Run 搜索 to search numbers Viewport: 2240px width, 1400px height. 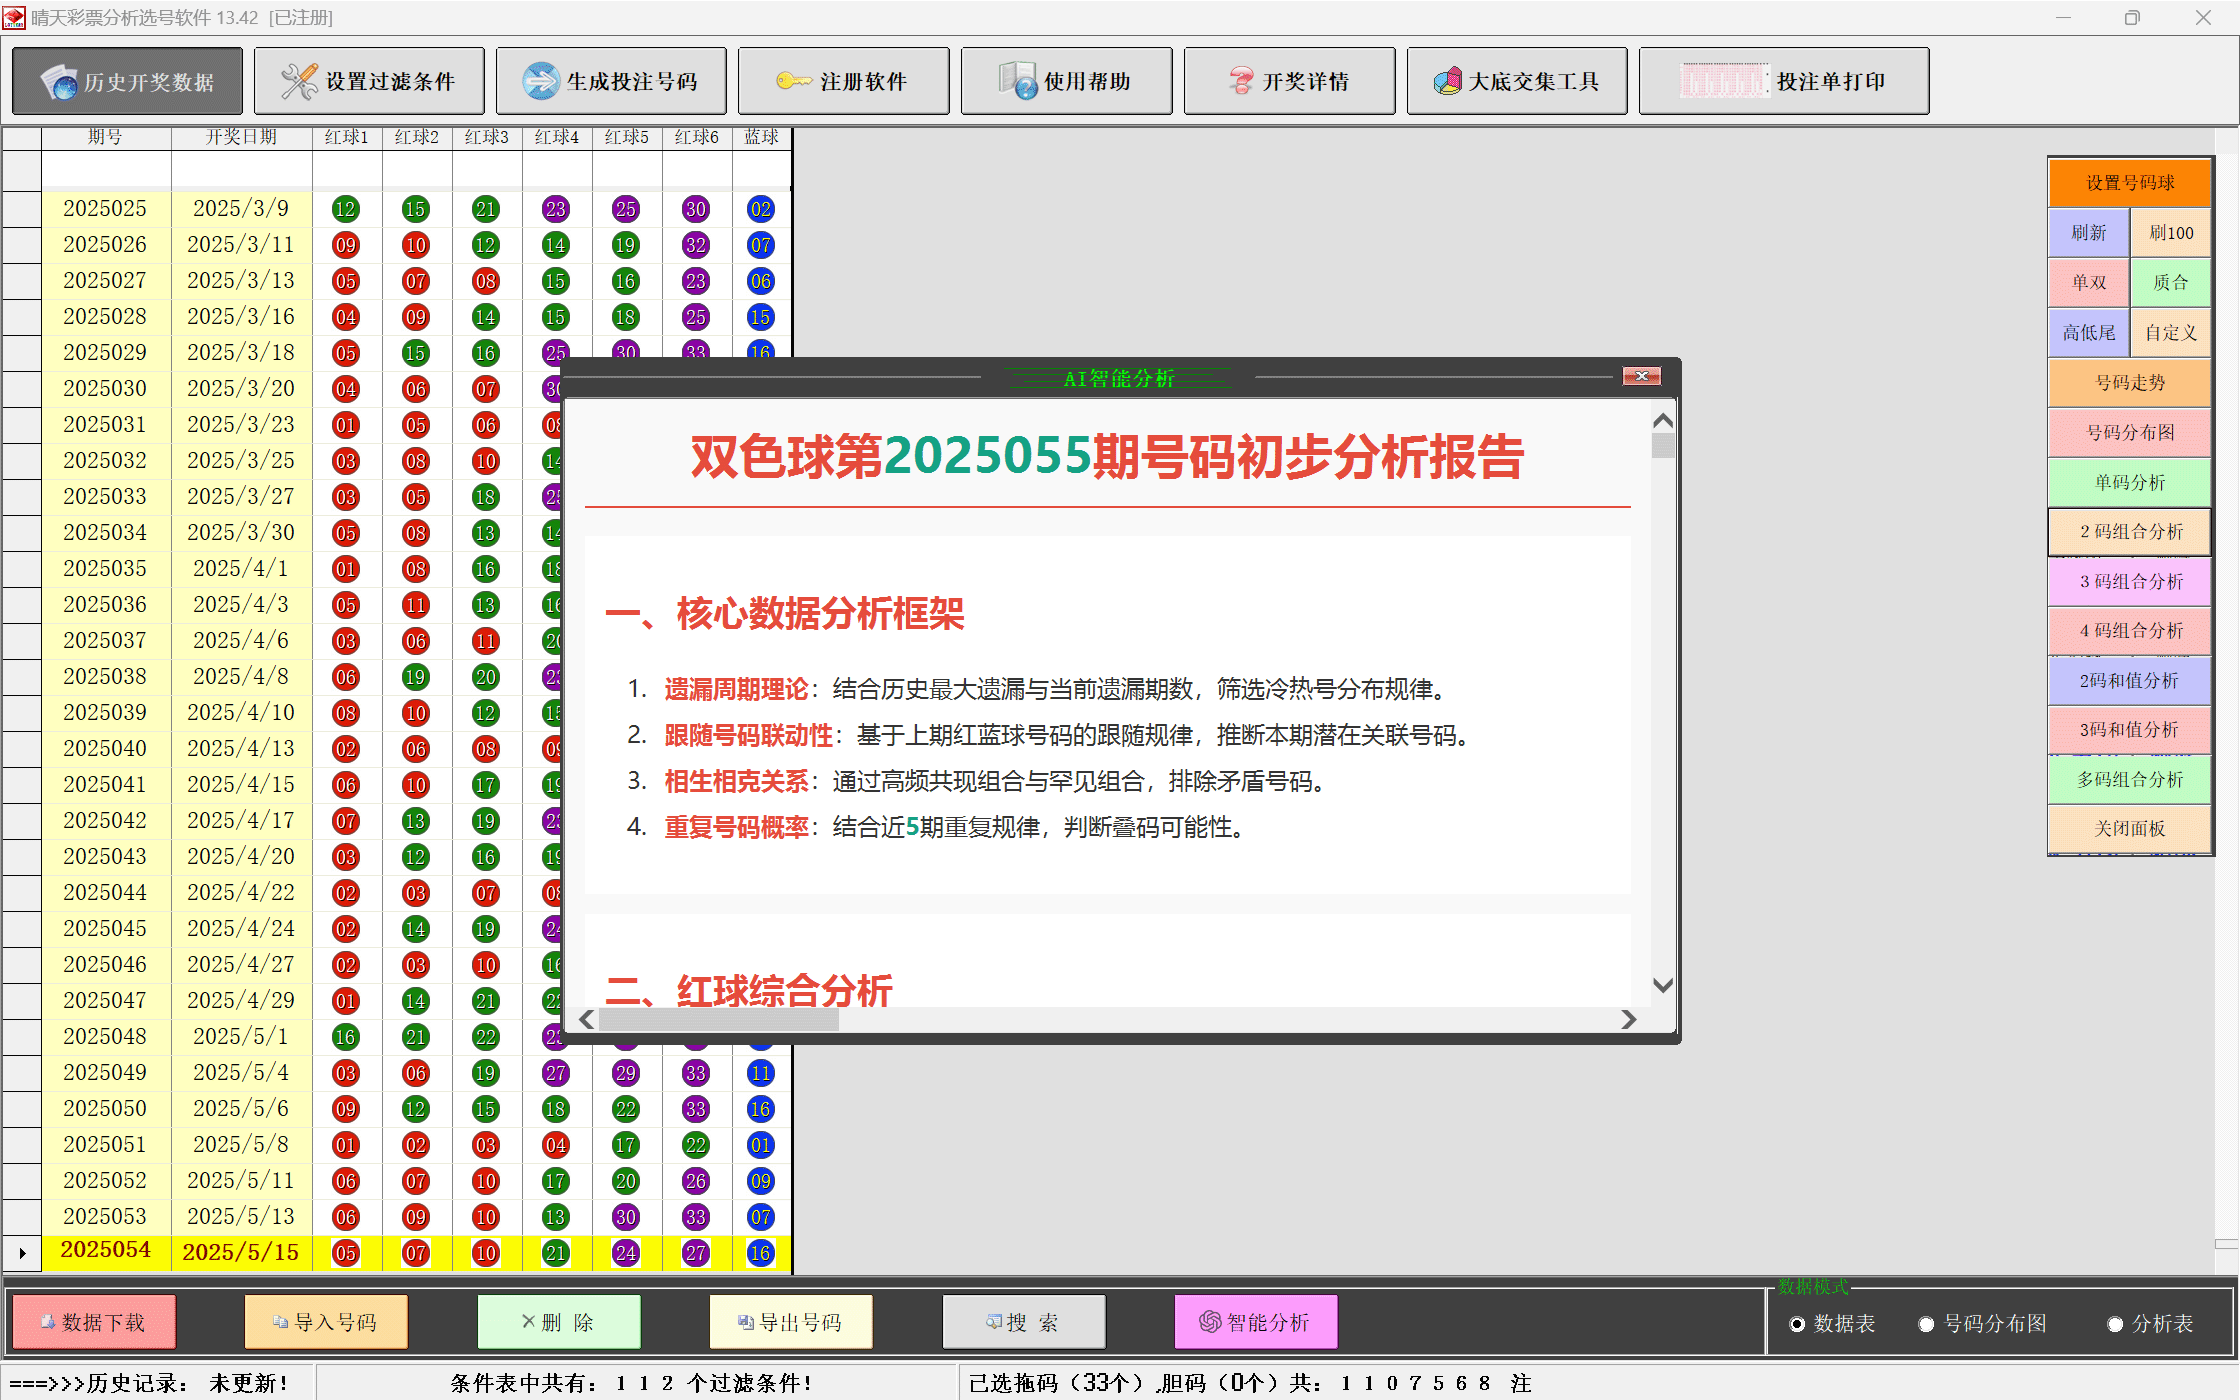(x=1023, y=1321)
